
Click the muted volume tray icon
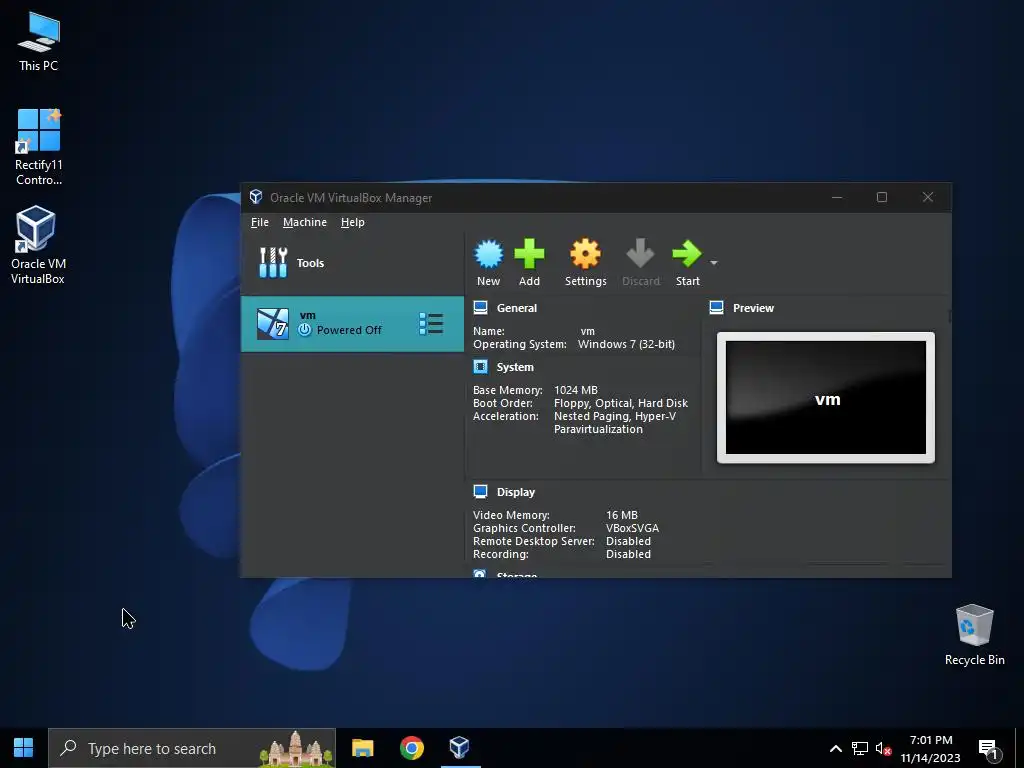tap(884, 748)
